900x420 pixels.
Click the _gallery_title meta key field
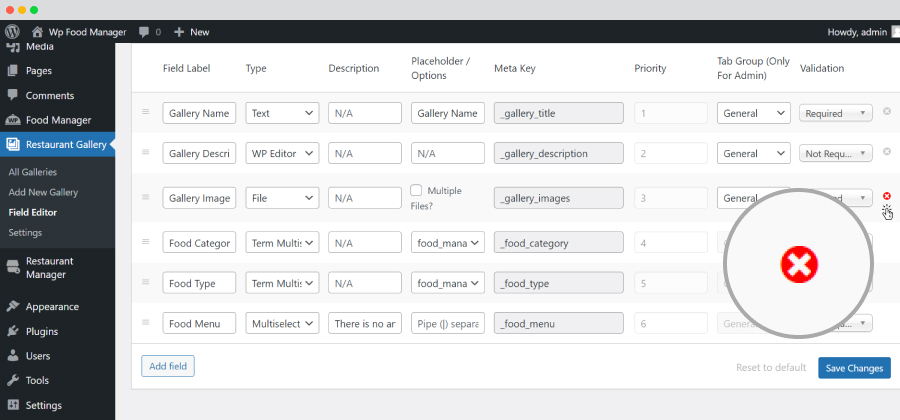coord(558,113)
